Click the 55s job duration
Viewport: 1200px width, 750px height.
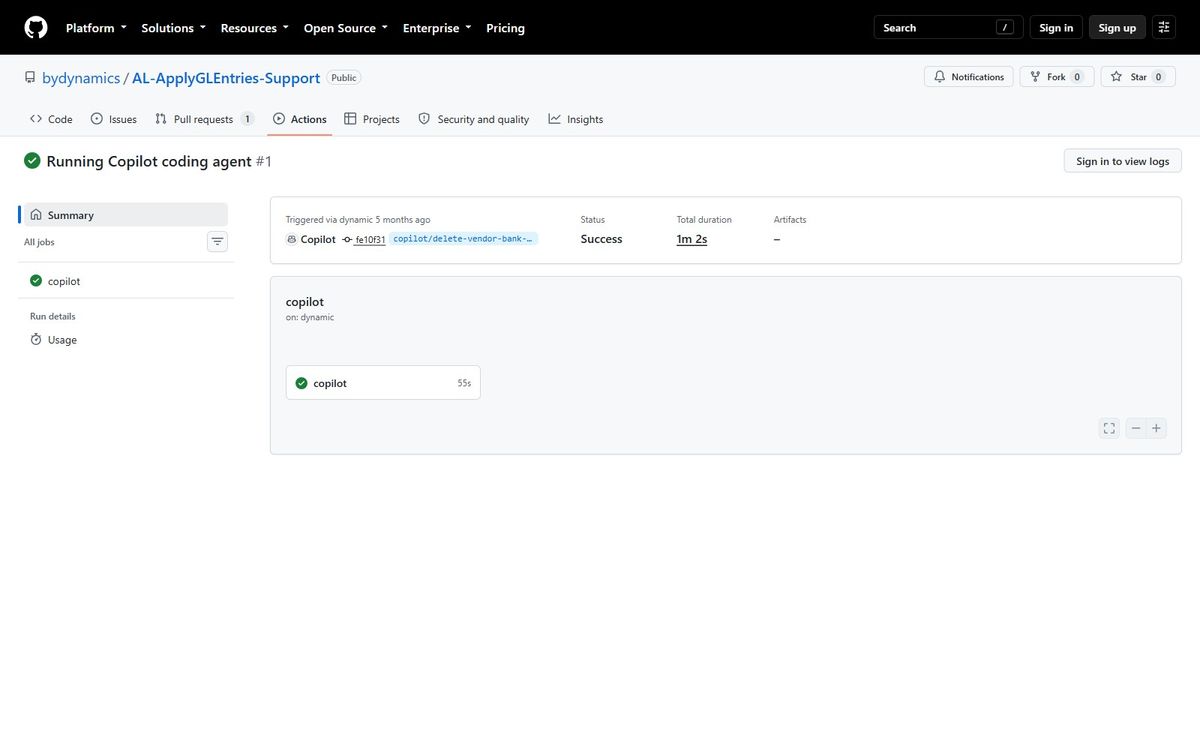coord(464,383)
